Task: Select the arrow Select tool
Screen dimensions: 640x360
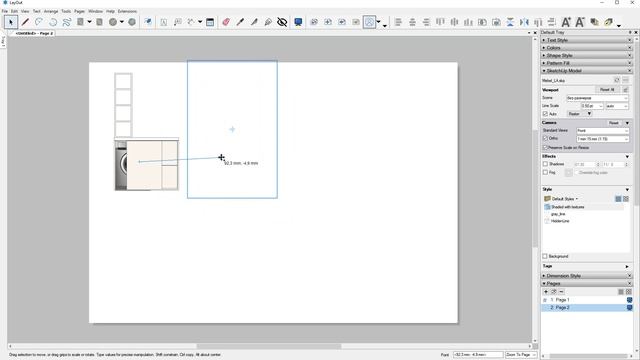Action: pos(11,22)
